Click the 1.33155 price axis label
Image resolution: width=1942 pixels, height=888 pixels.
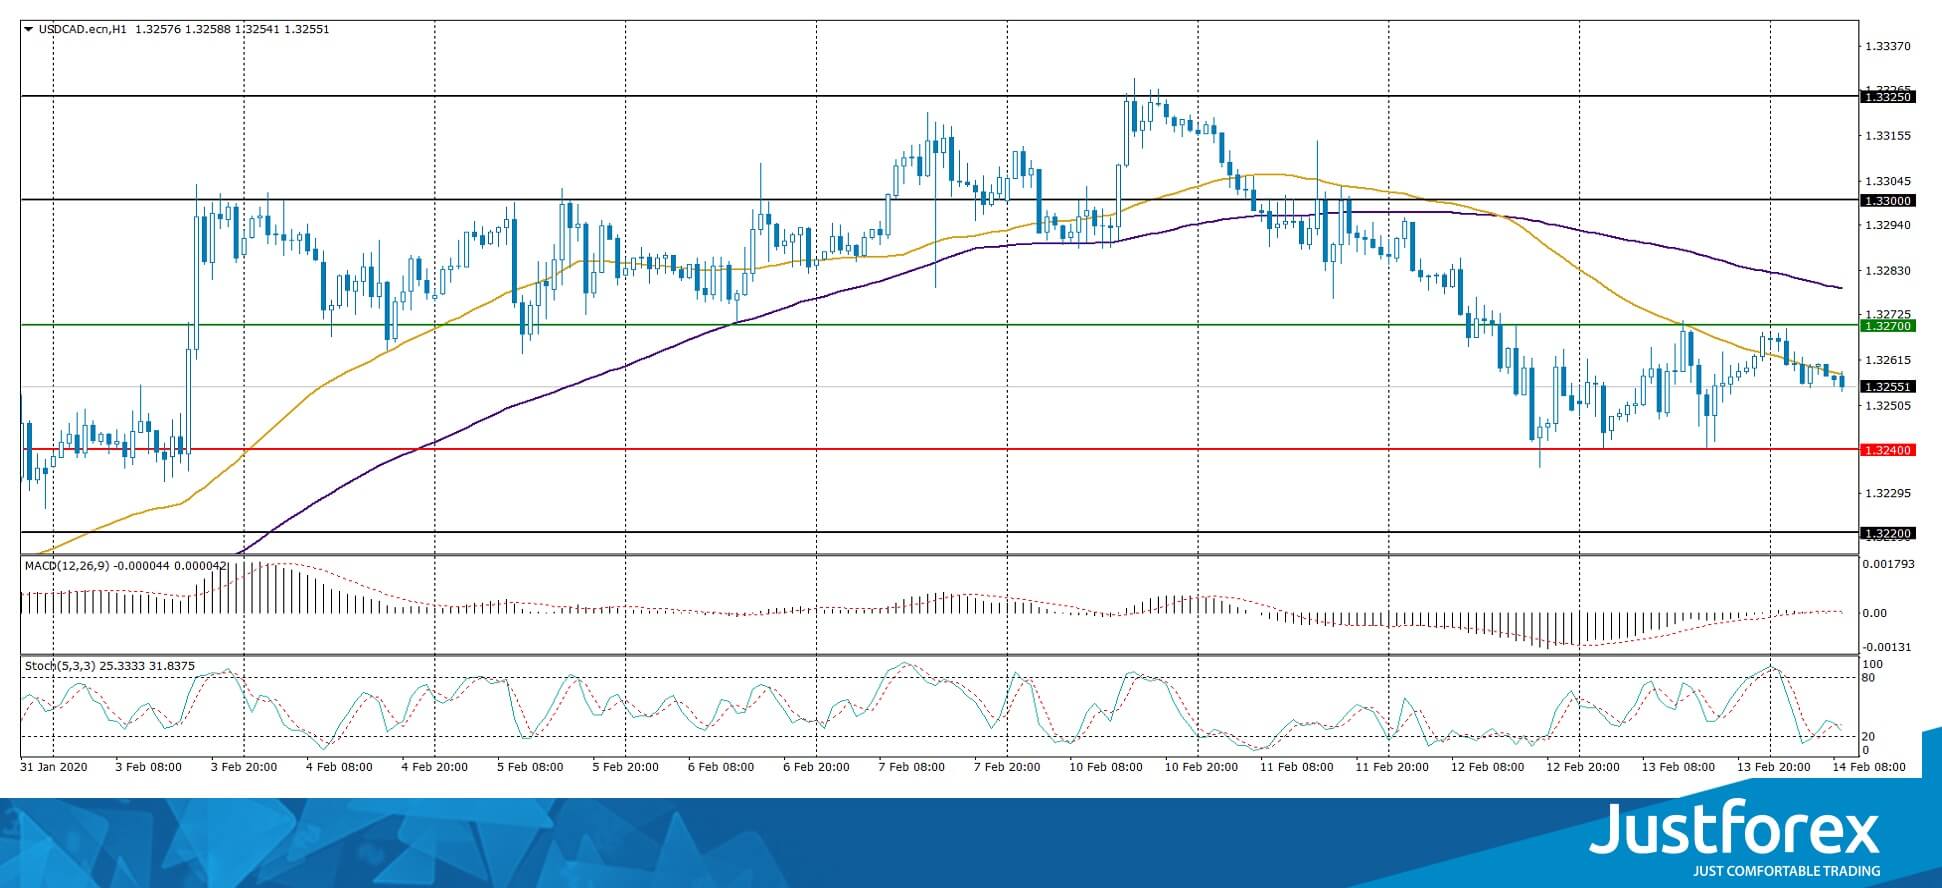click(x=1889, y=136)
